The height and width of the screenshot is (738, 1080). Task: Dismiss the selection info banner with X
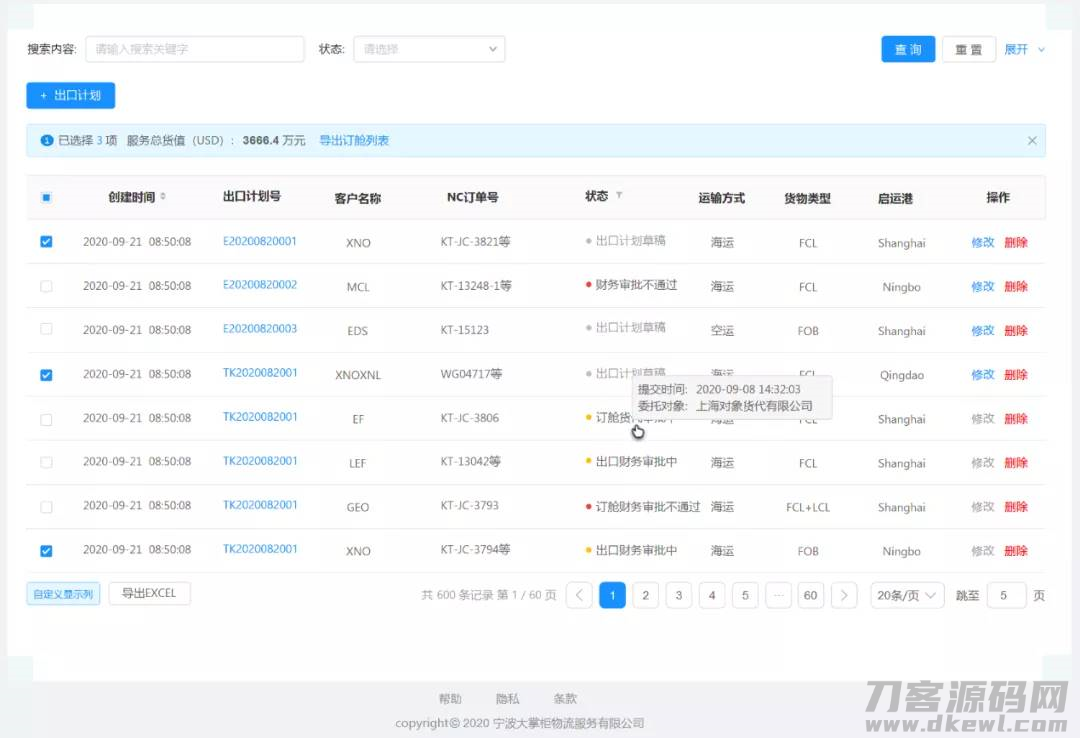1032,141
